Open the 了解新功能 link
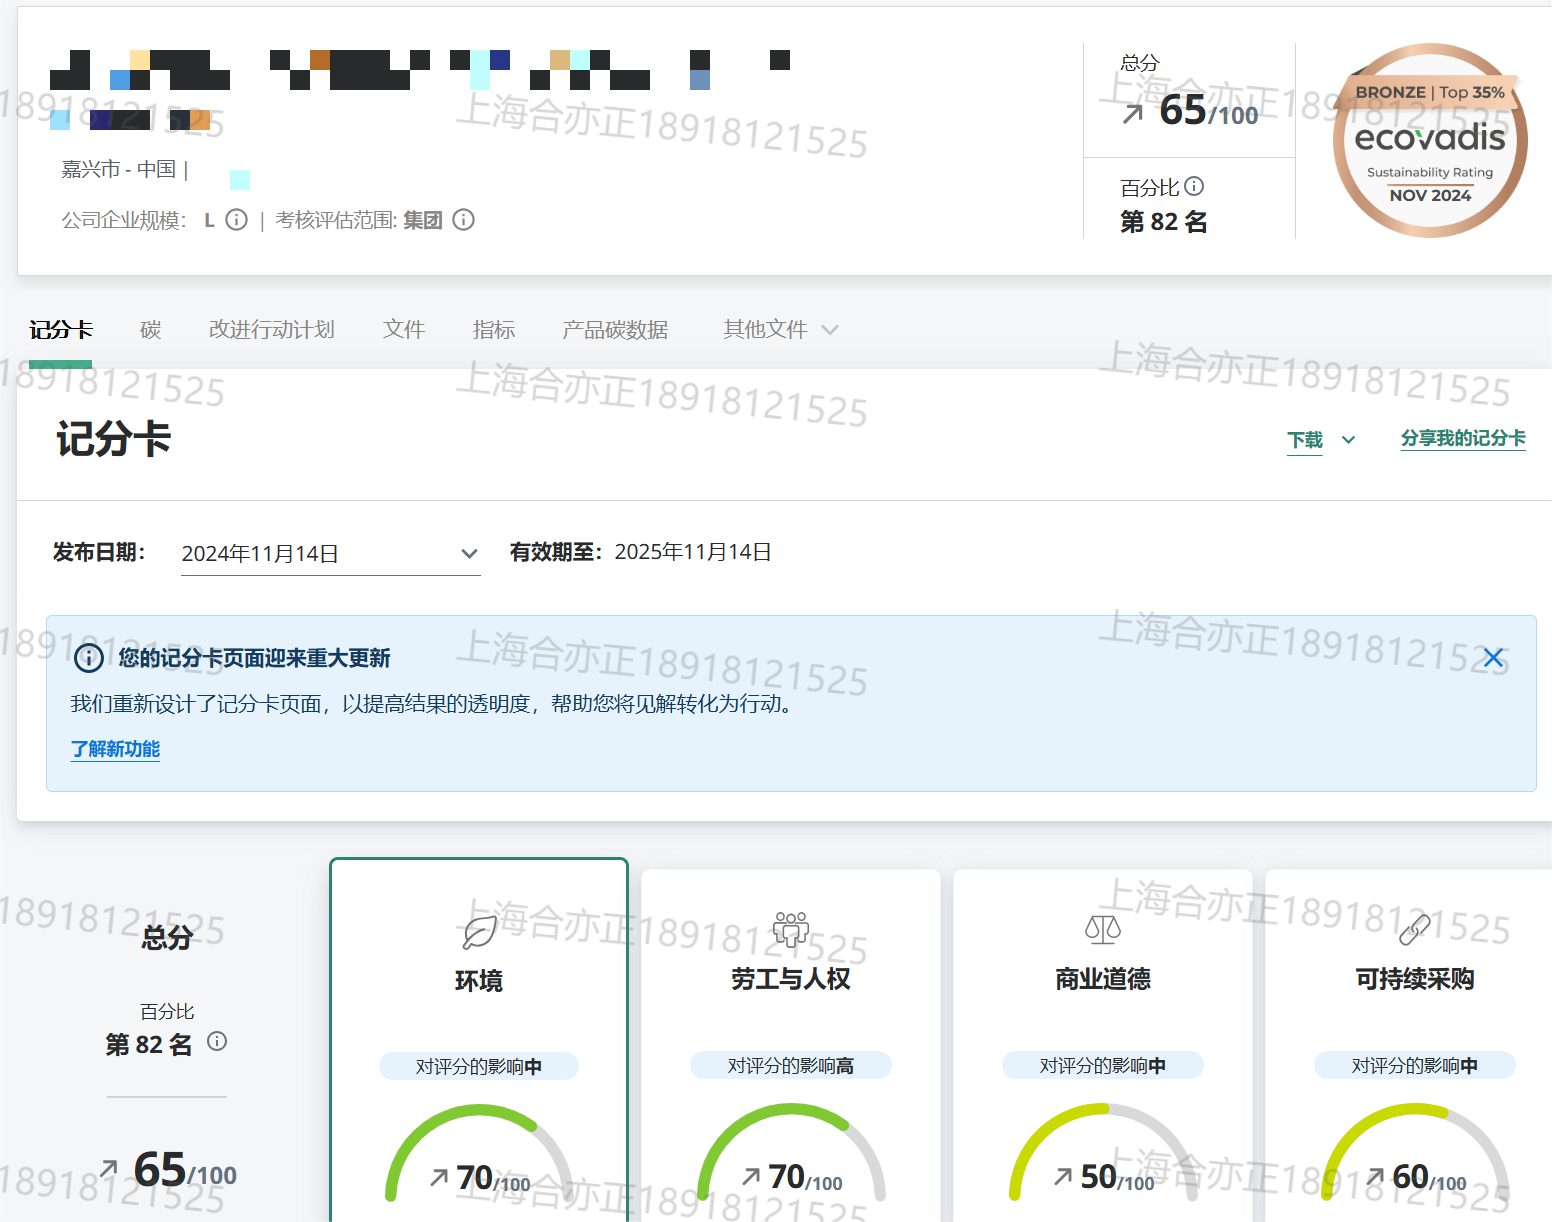 tap(115, 749)
